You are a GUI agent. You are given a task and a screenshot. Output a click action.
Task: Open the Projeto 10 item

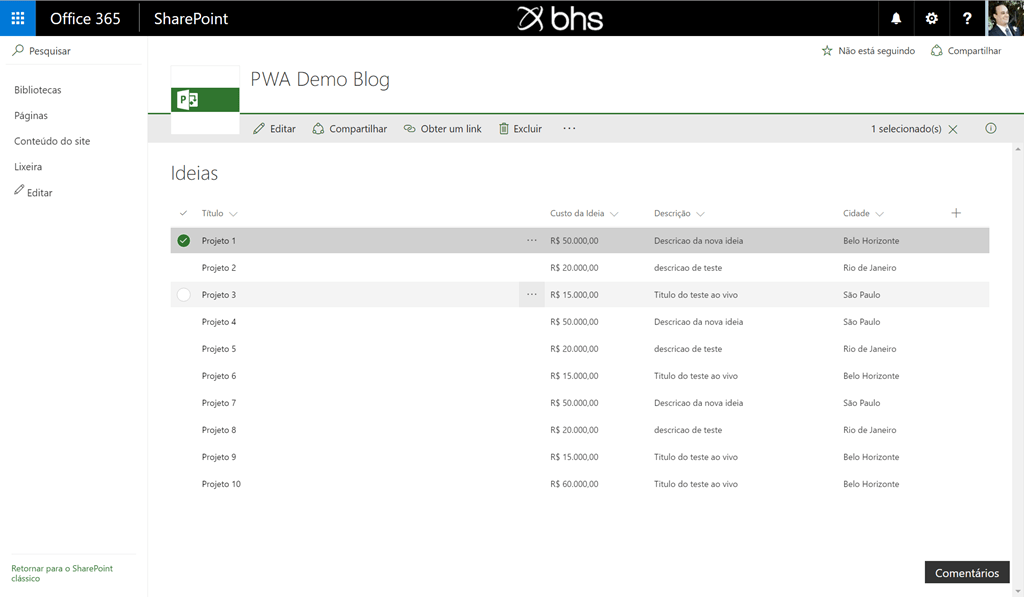[221, 484]
